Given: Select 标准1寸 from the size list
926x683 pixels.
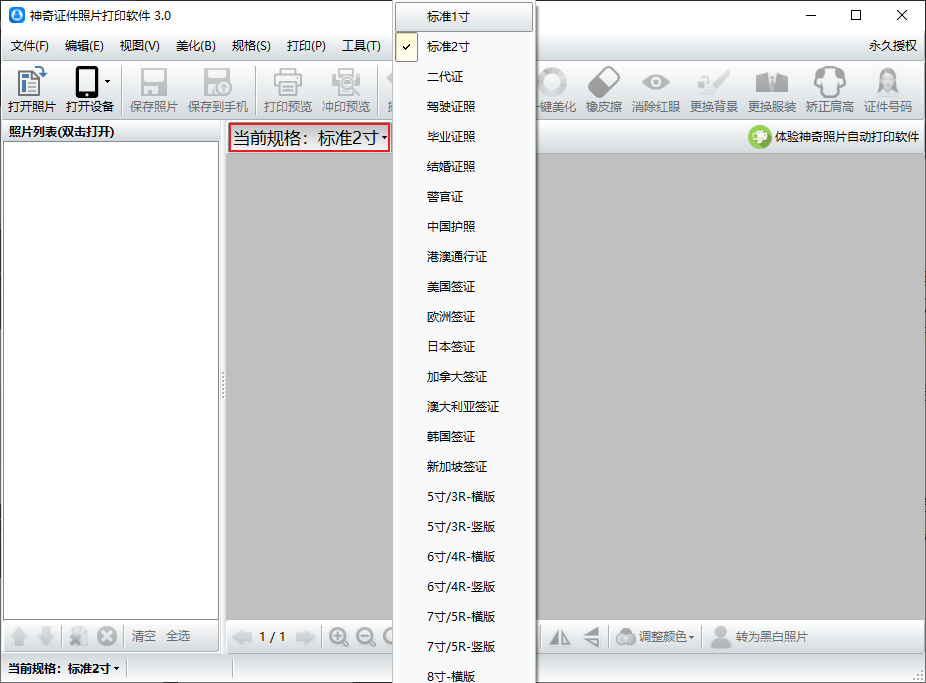Looking at the screenshot, I should pyautogui.click(x=464, y=17).
